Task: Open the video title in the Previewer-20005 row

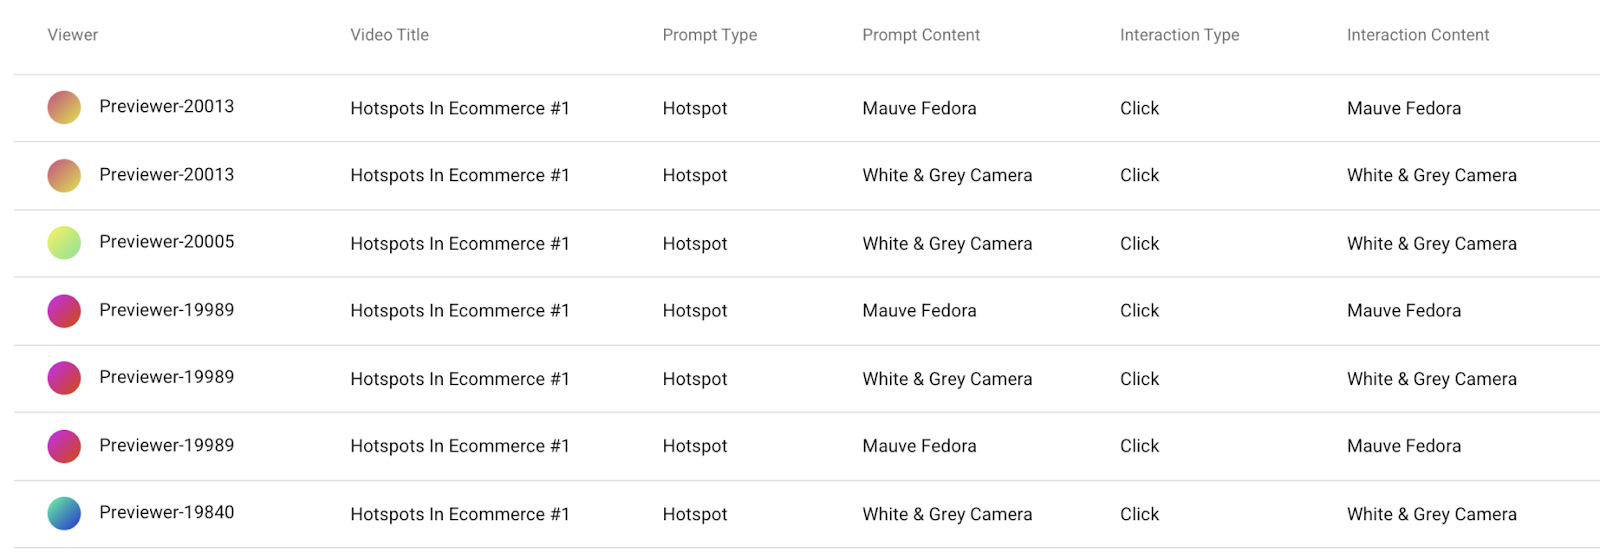Action: tap(459, 244)
